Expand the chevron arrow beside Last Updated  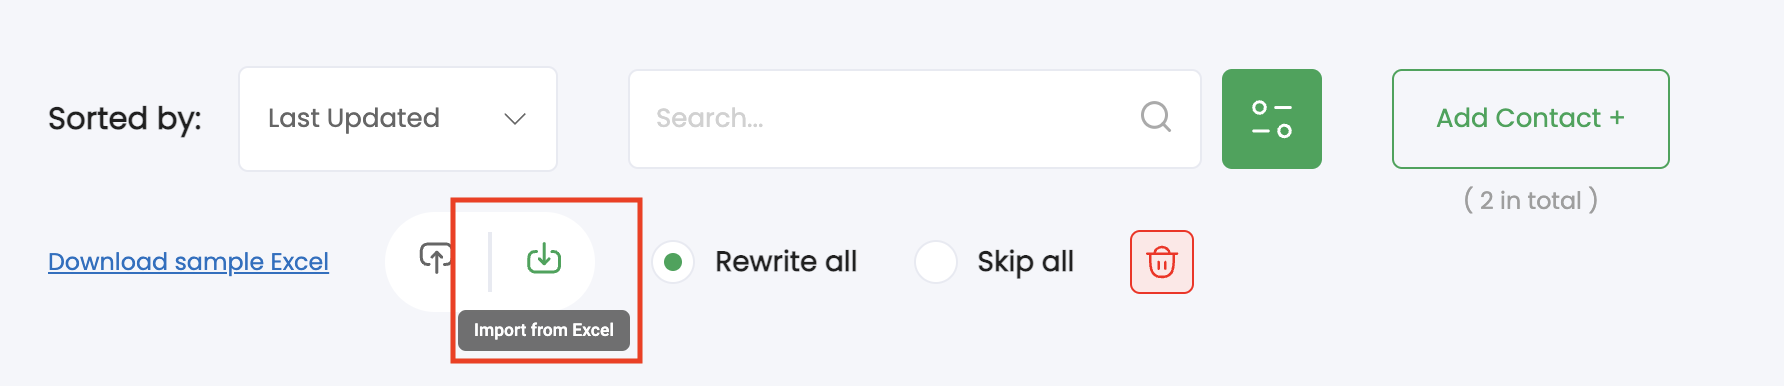pyautogui.click(x=515, y=119)
